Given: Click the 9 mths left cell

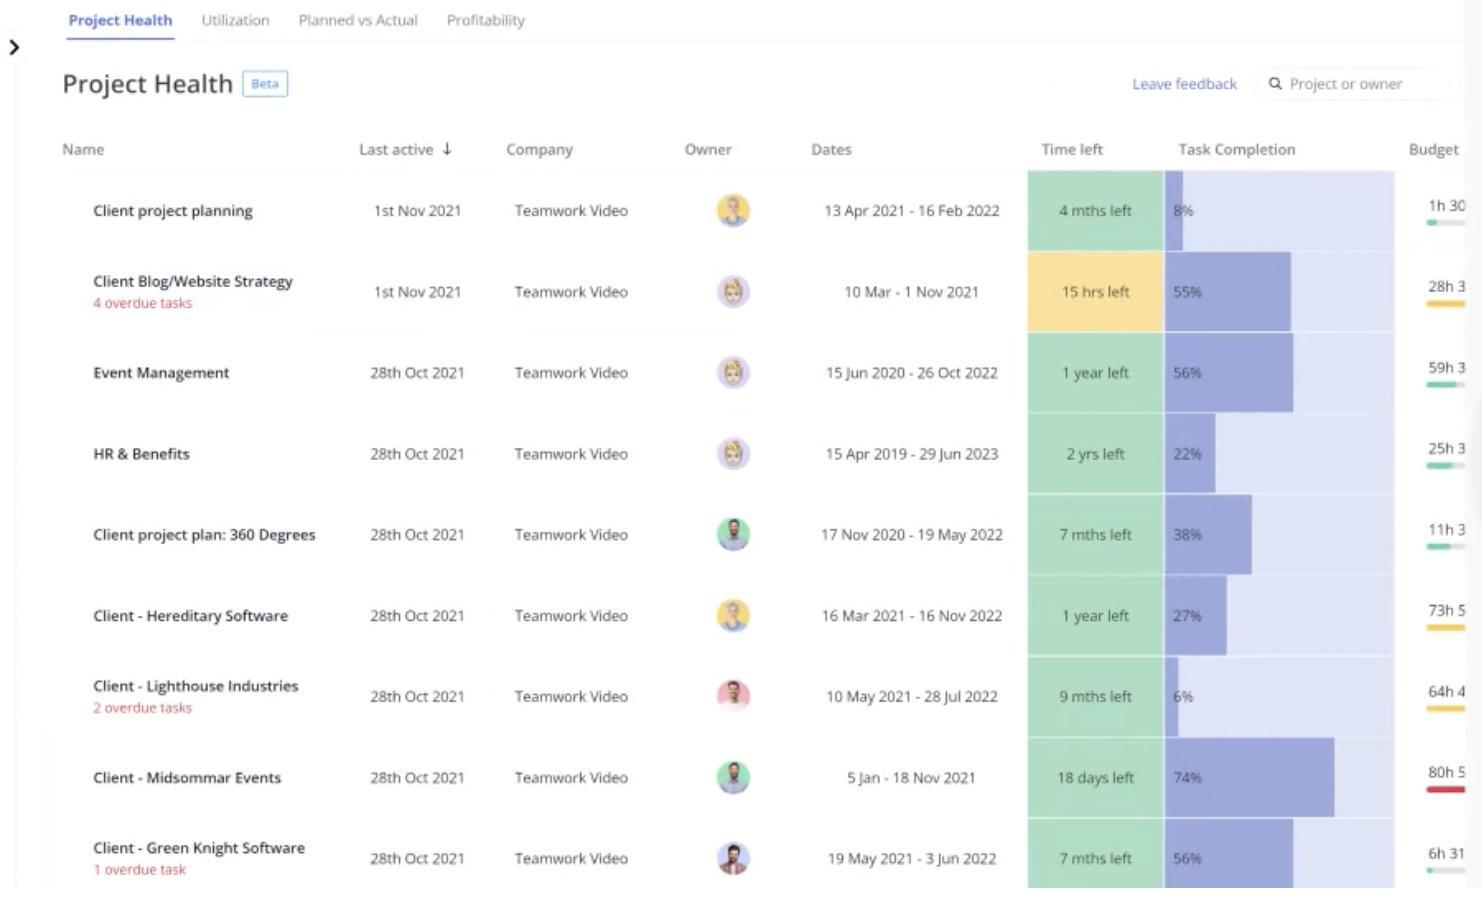Looking at the screenshot, I should point(1095,697).
